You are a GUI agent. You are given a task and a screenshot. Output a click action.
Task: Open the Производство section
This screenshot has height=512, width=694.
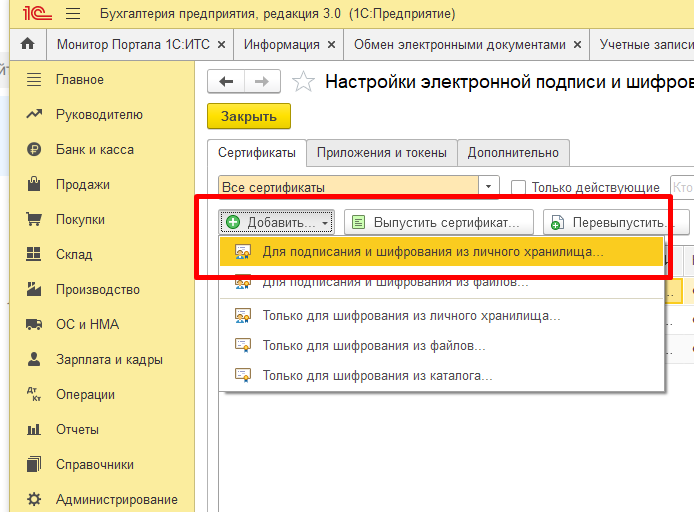98,289
